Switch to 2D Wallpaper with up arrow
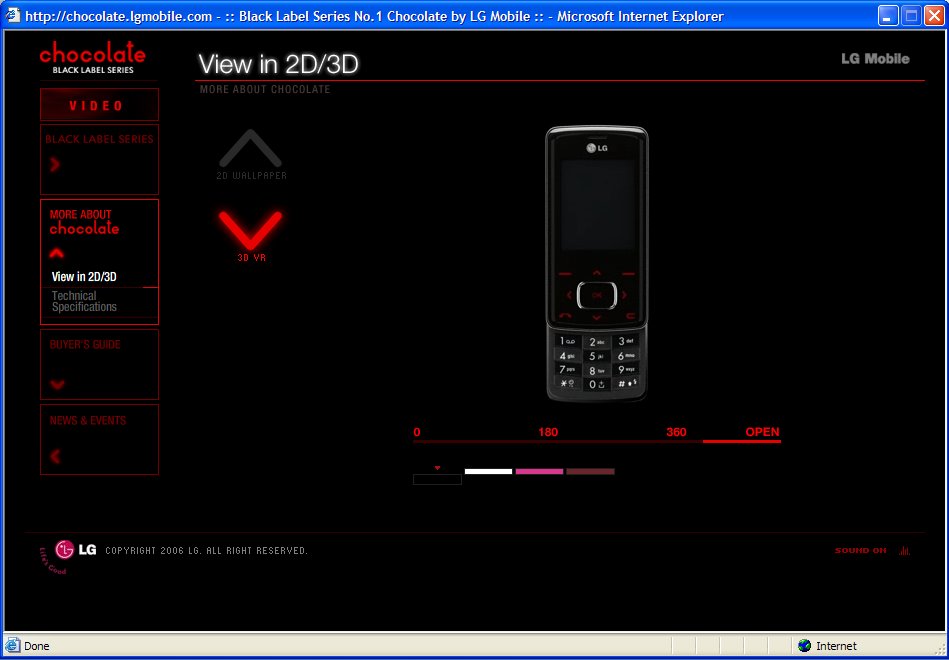The height and width of the screenshot is (660, 949). [x=251, y=147]
